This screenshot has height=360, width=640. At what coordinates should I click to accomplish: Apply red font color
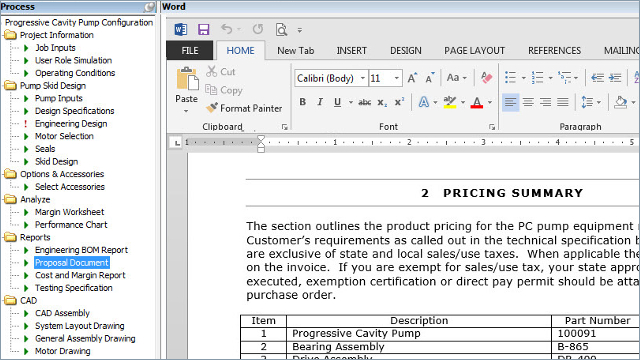coord(477,102)
